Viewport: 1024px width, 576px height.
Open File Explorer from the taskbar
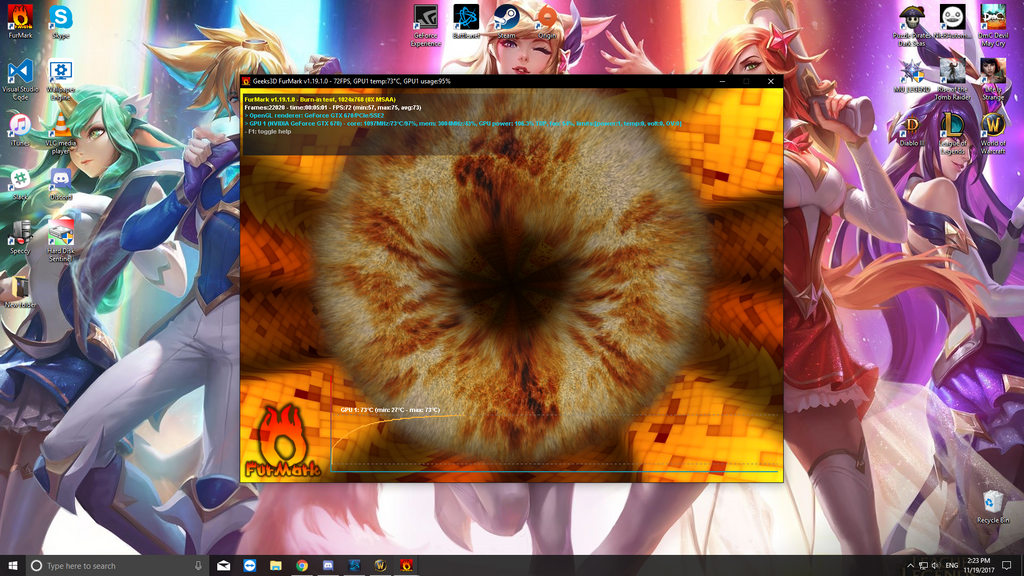click(x=276, y=566)
